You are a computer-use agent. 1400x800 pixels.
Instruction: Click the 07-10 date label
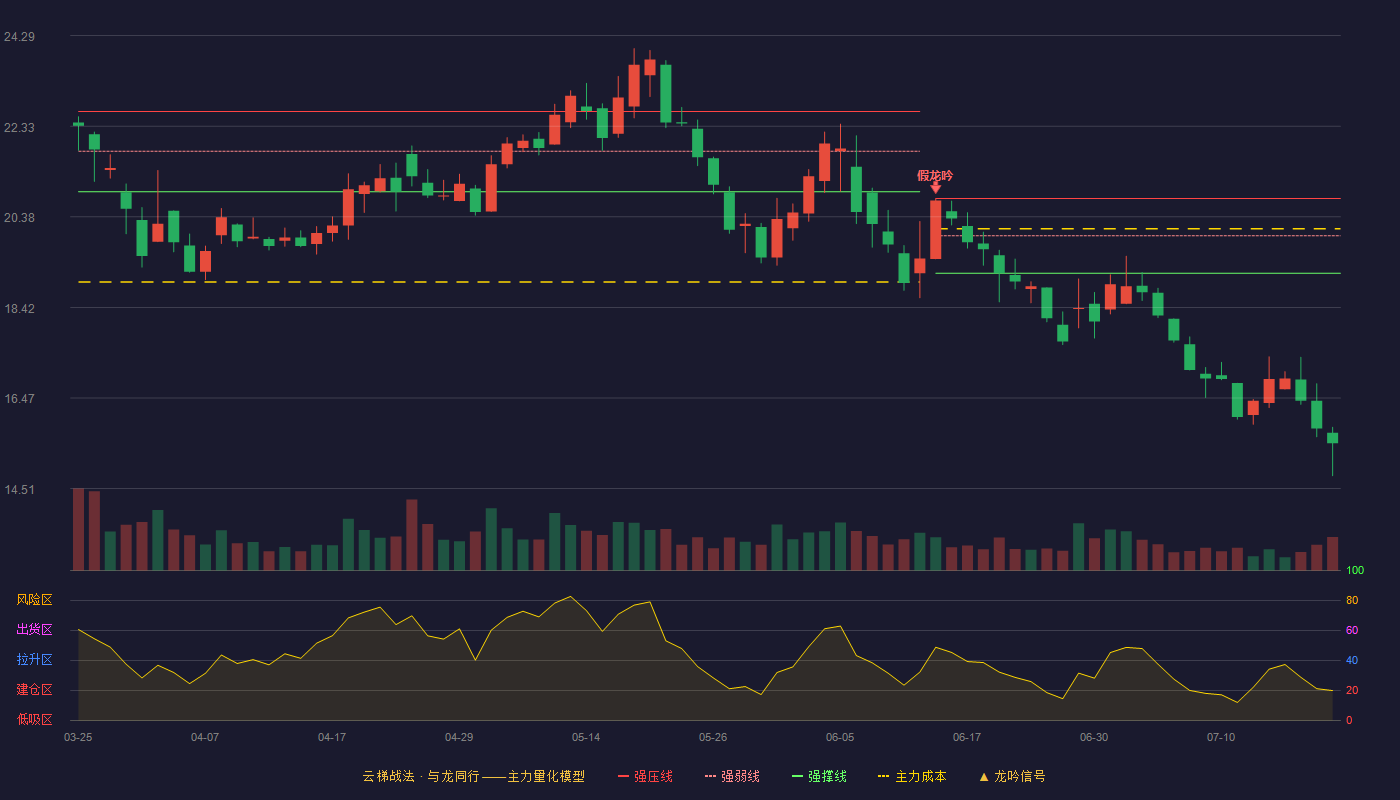[x=1221, y=737]
